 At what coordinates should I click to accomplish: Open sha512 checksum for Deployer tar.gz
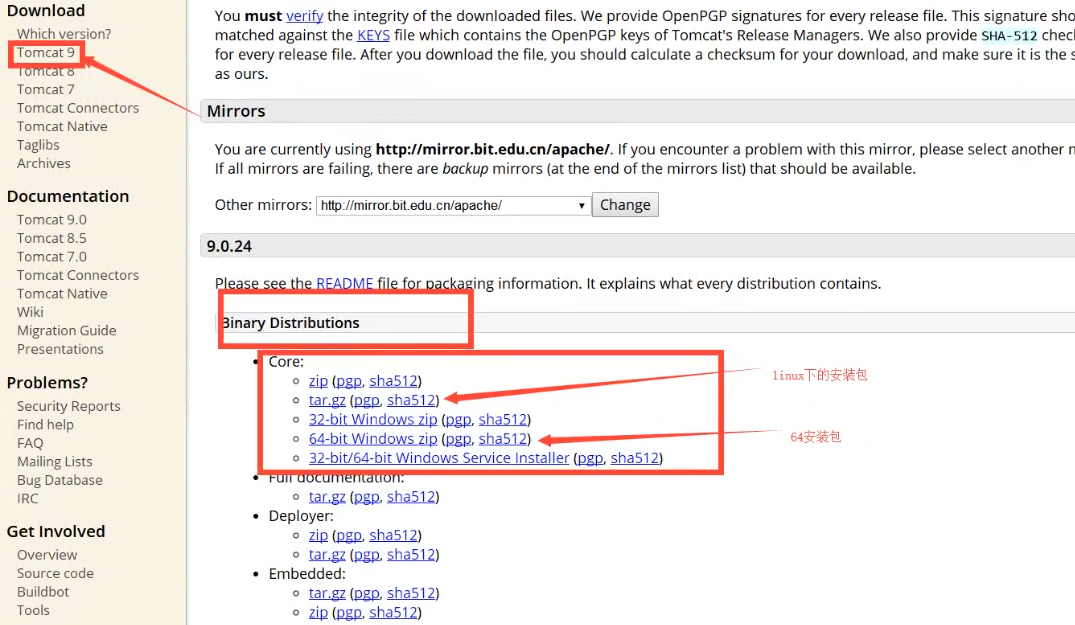tap(411, 554)
